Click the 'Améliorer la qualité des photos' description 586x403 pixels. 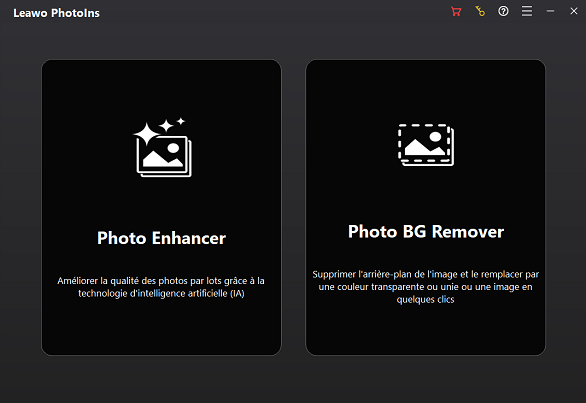[x=161, y=287]
